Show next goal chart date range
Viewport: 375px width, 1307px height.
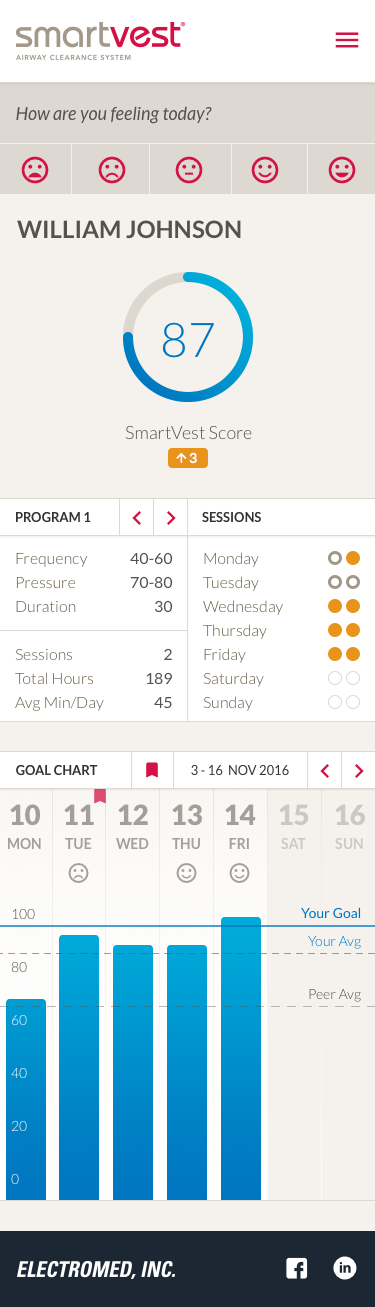coord(358,770)
